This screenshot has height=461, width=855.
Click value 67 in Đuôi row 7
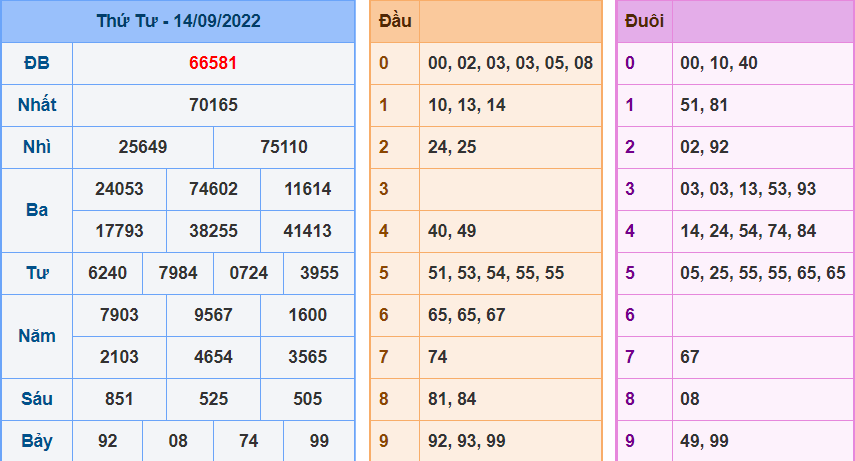pyautogui.click(x=690, y=357)
